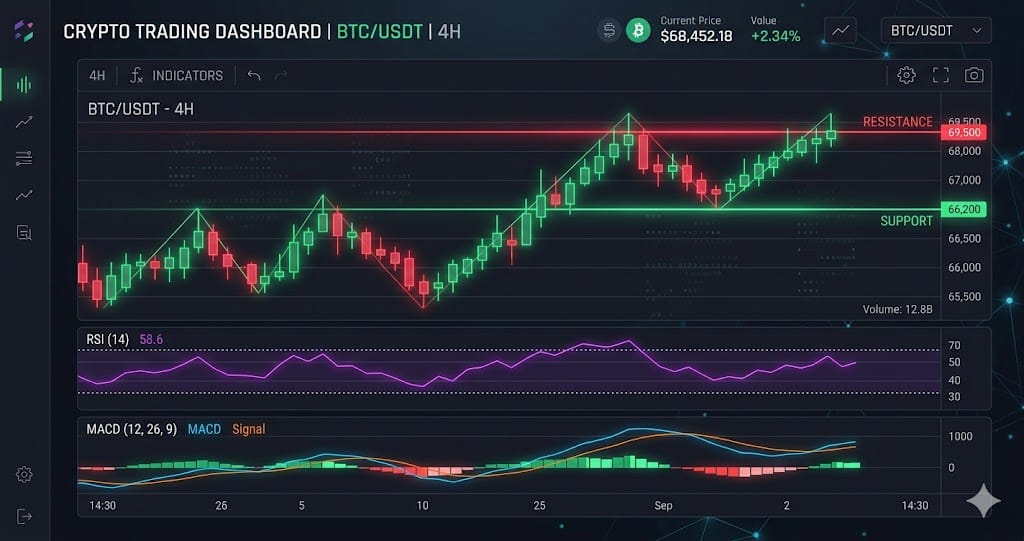Open sidebar settings gear

24,474
